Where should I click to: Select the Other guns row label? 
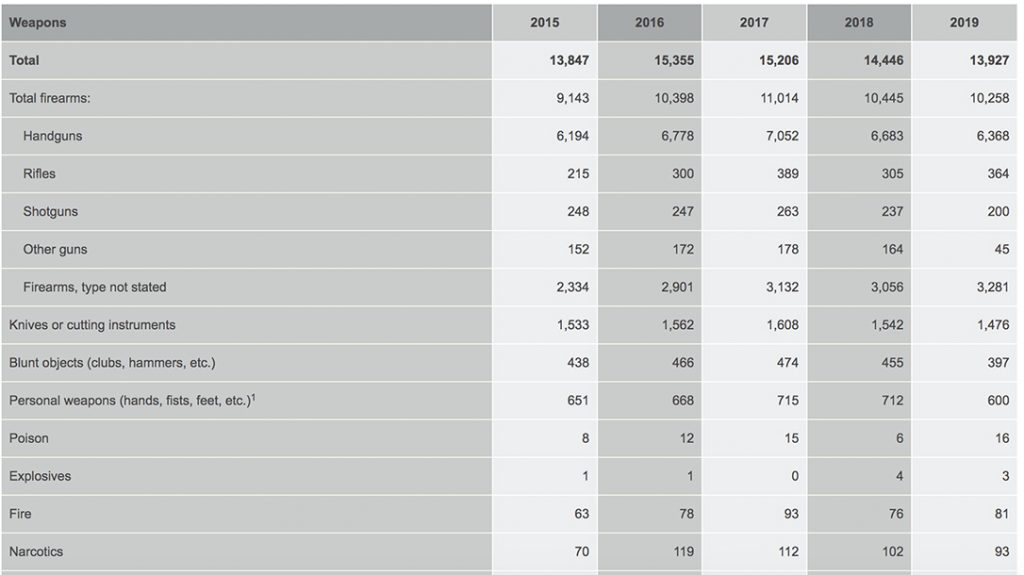[x=55, y=250]
